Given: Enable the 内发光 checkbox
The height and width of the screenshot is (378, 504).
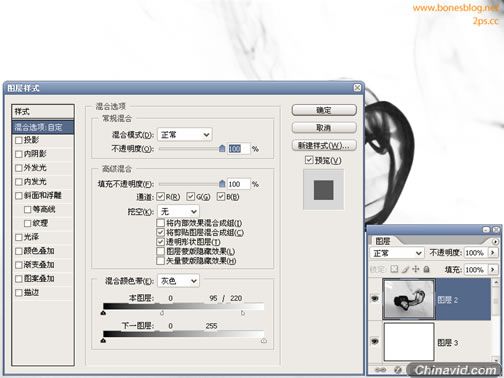Looking at the screenshot, I should pyautogui.click(x=19, y=182).
